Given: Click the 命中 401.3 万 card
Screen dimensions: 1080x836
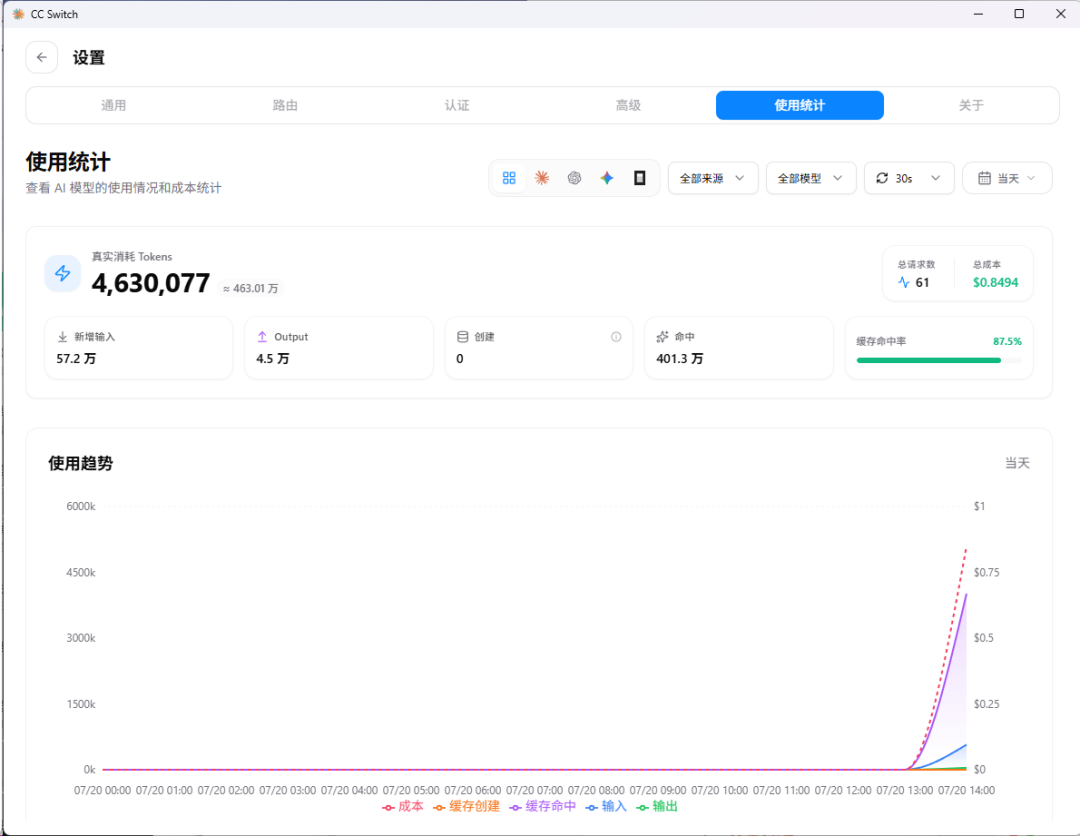Looking at the screenshot, I should pos(739,348).
